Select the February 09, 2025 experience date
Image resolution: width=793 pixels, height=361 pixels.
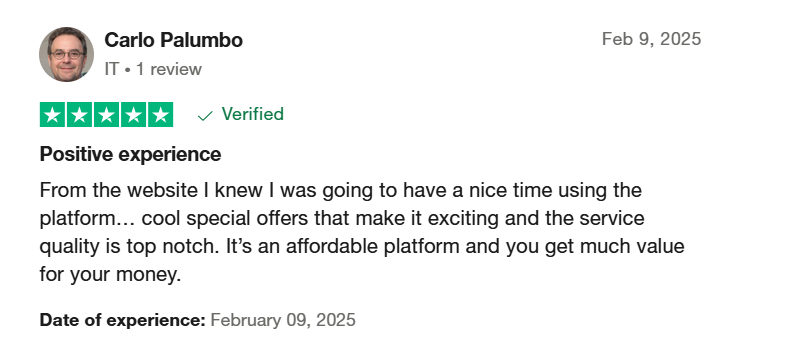click(283, 320)
